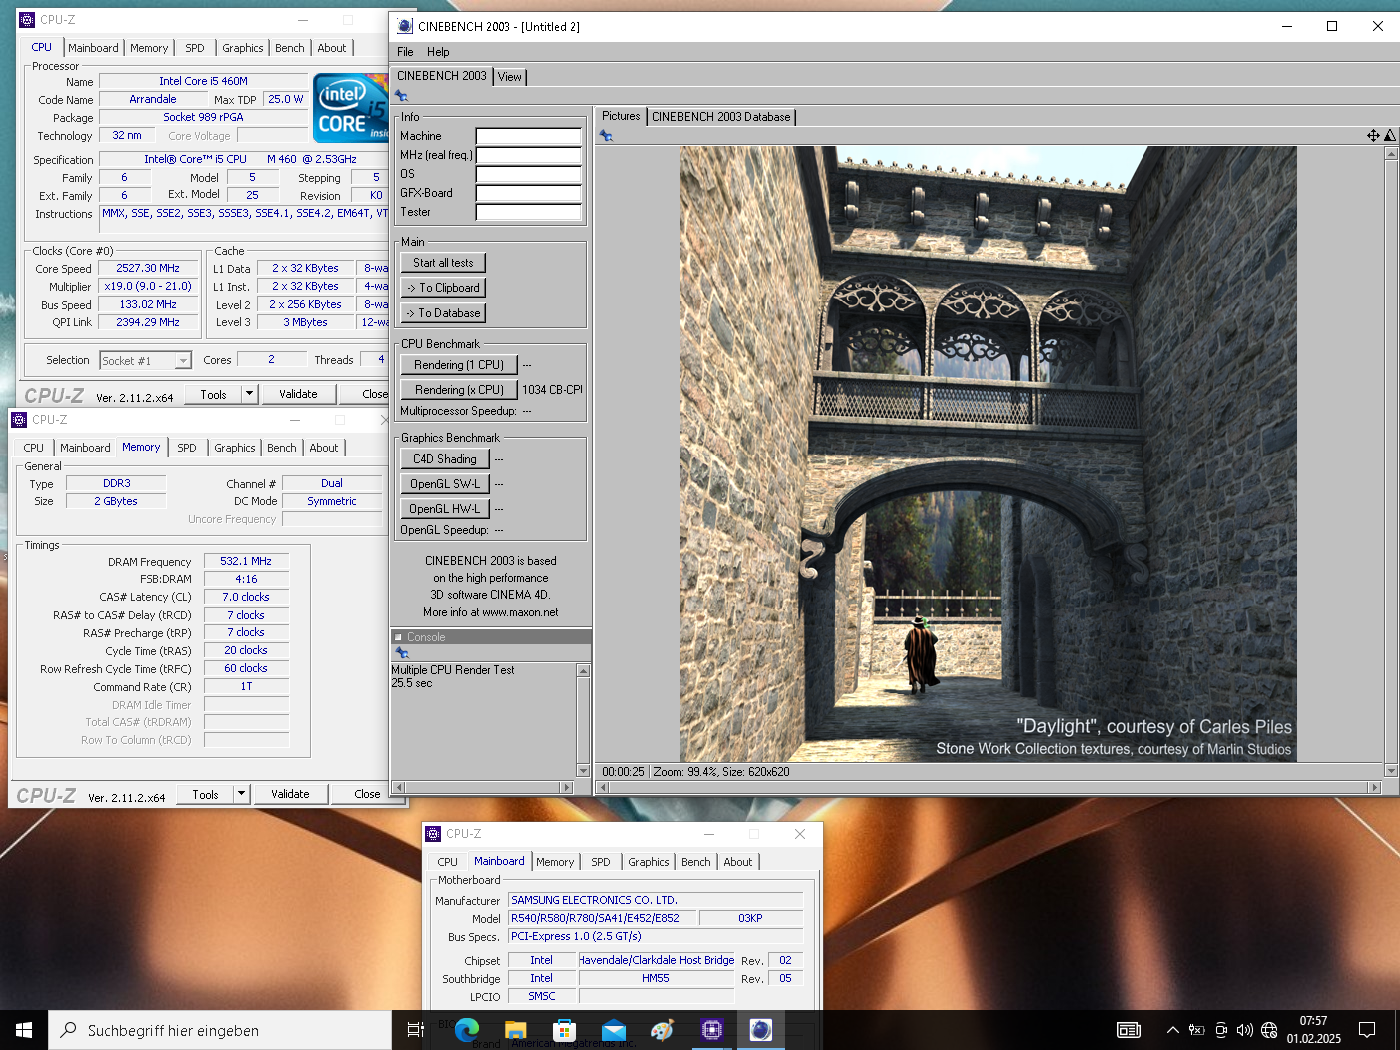Click the Start all tests button
The height and width of the screenshot is (1050, 1400).
tap(443, 263)
